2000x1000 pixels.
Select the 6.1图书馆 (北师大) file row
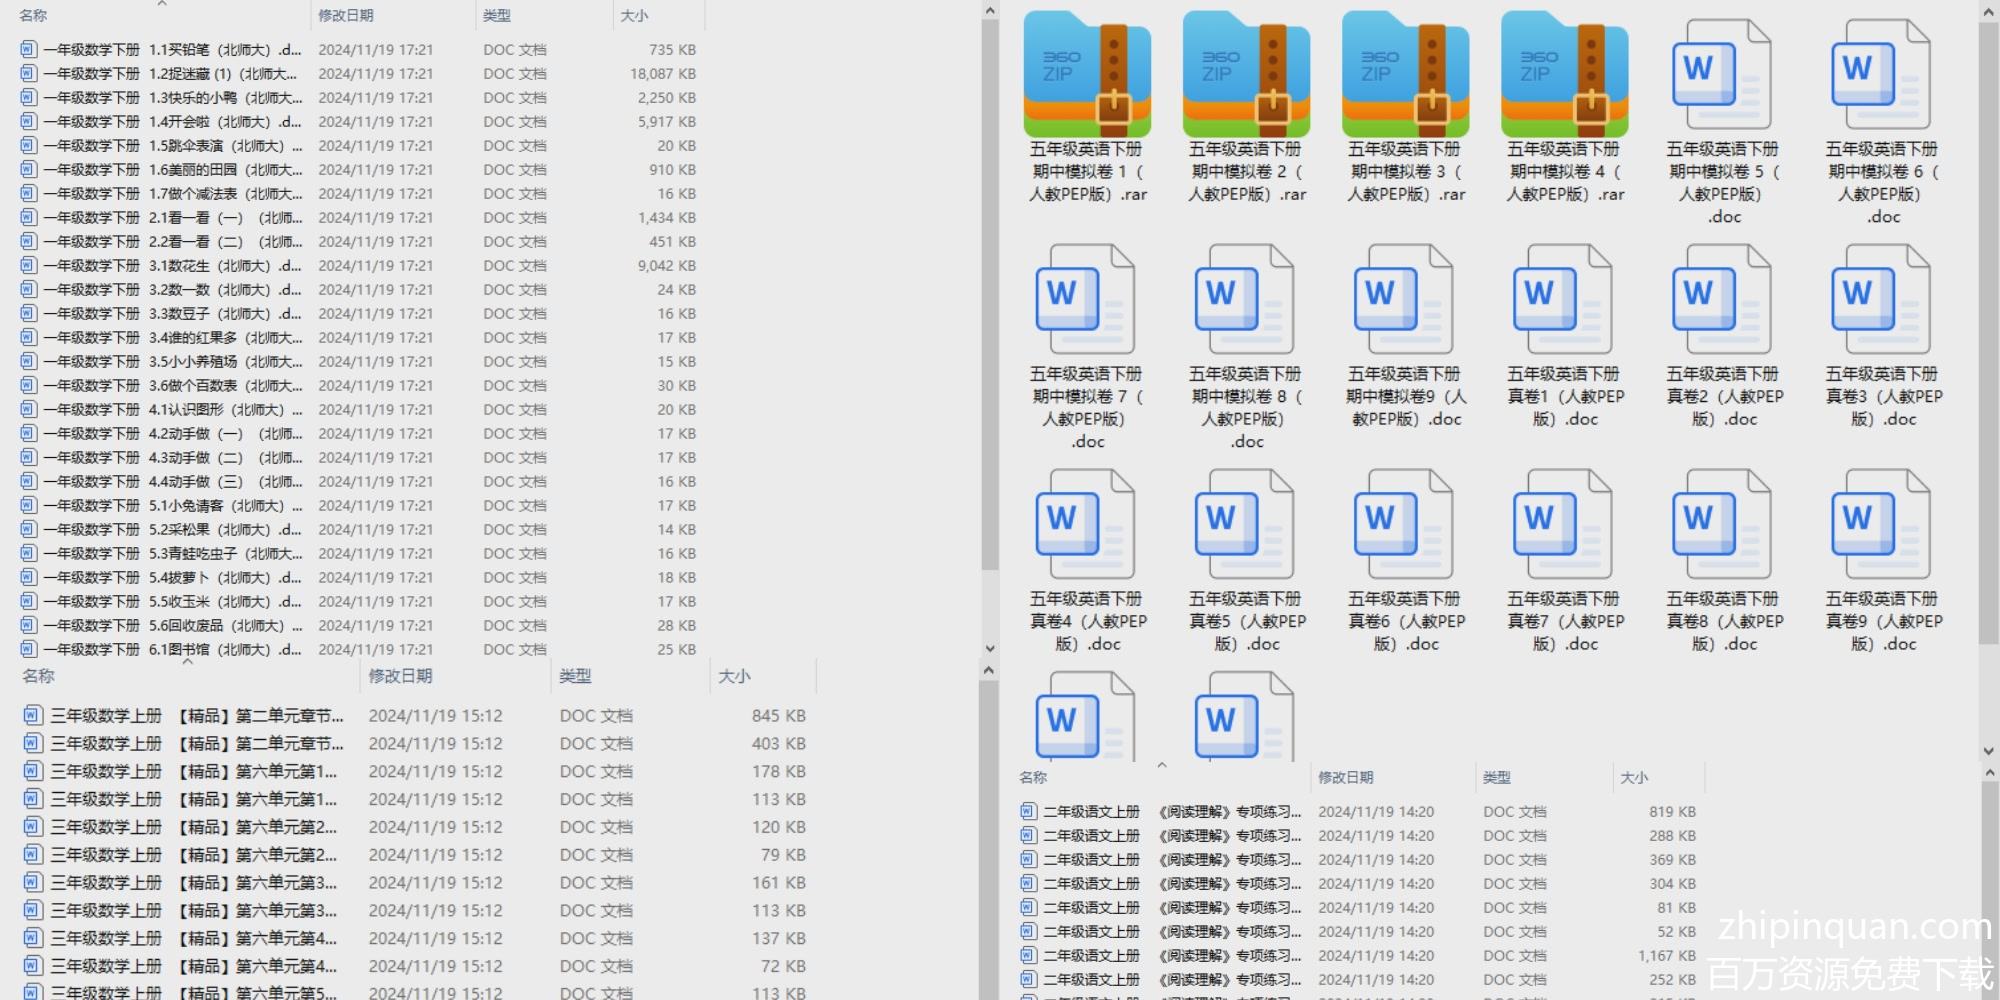[x=170, y=649]
